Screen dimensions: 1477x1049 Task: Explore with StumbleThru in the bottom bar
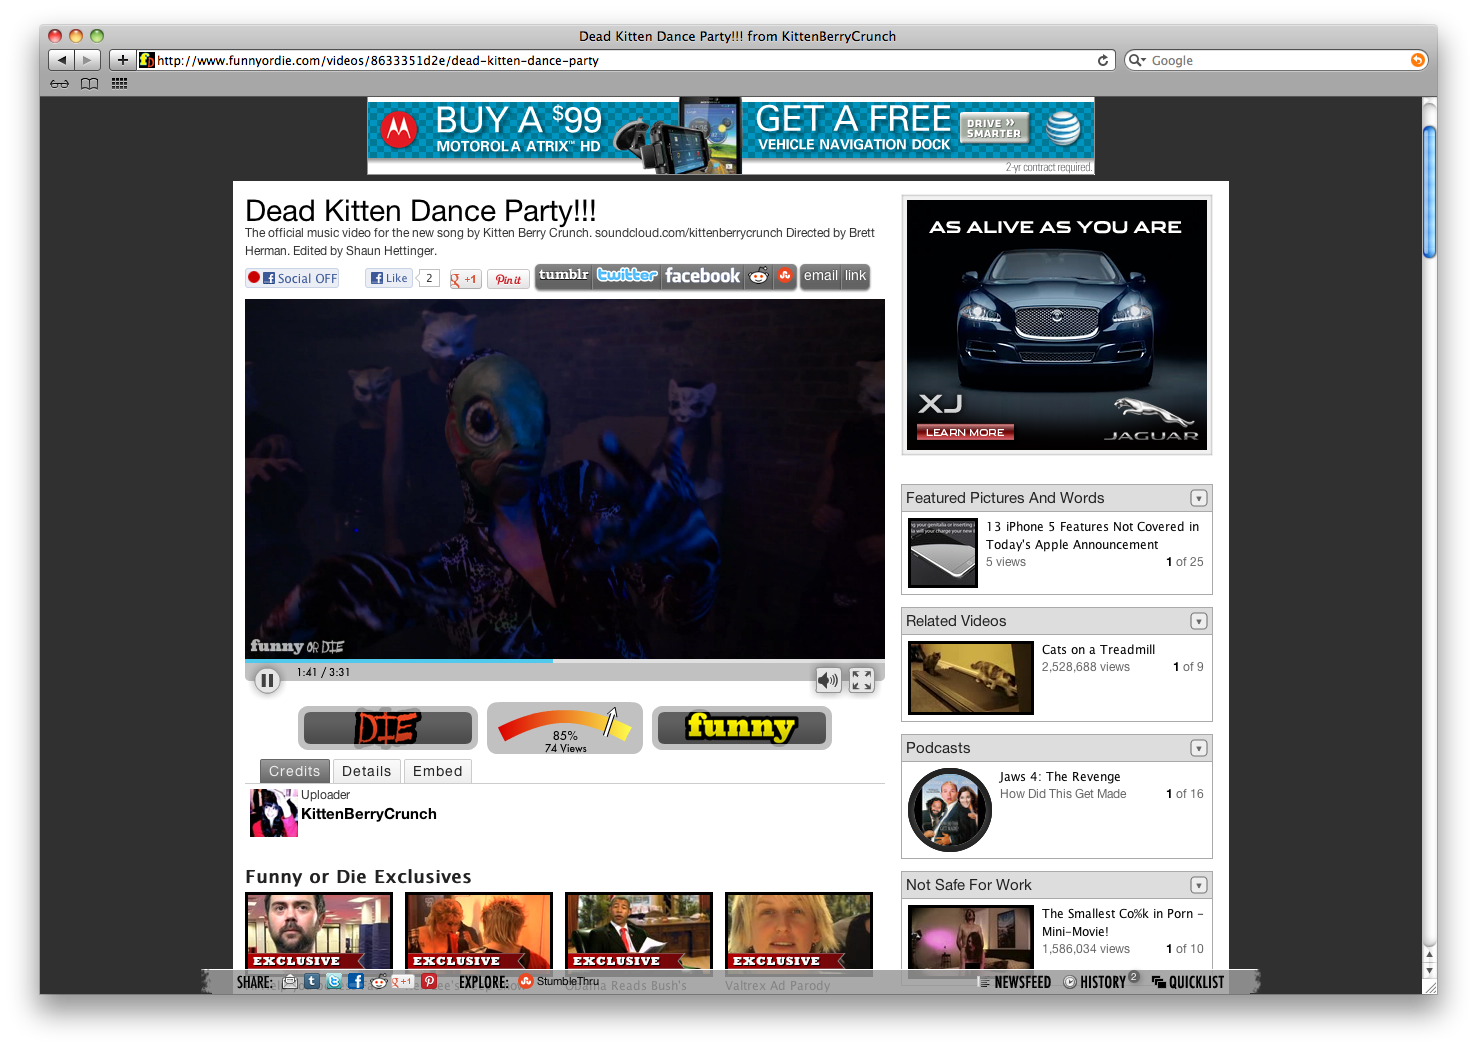click(x=559, y=982)
